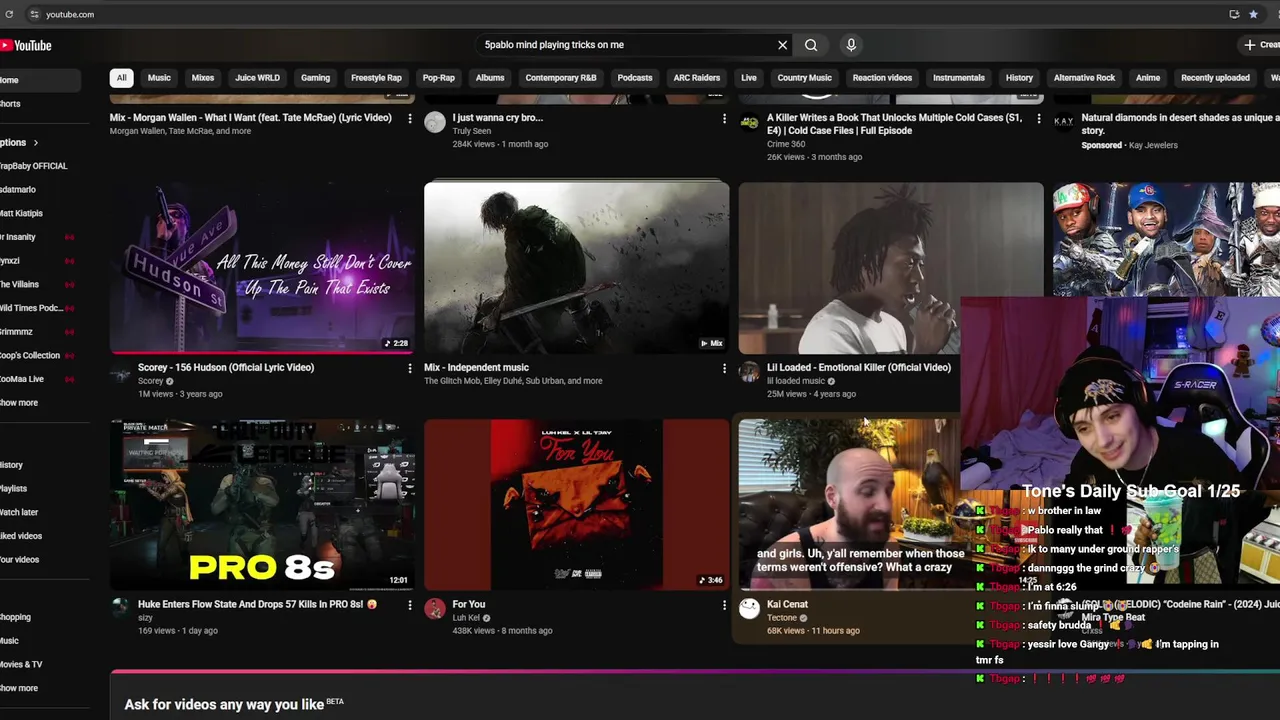
Task: Click Truly Seen channel avatar
Action: pos(435,122)
